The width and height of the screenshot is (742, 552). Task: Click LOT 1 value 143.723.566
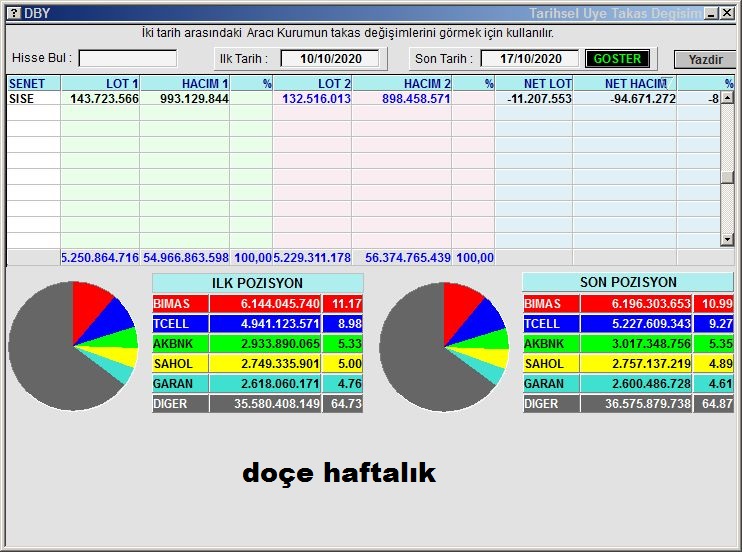[105, 98]
